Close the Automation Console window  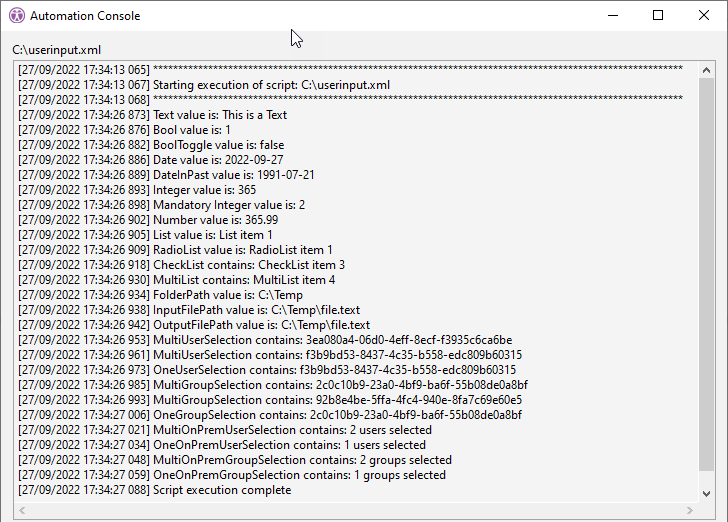(703, 15)
